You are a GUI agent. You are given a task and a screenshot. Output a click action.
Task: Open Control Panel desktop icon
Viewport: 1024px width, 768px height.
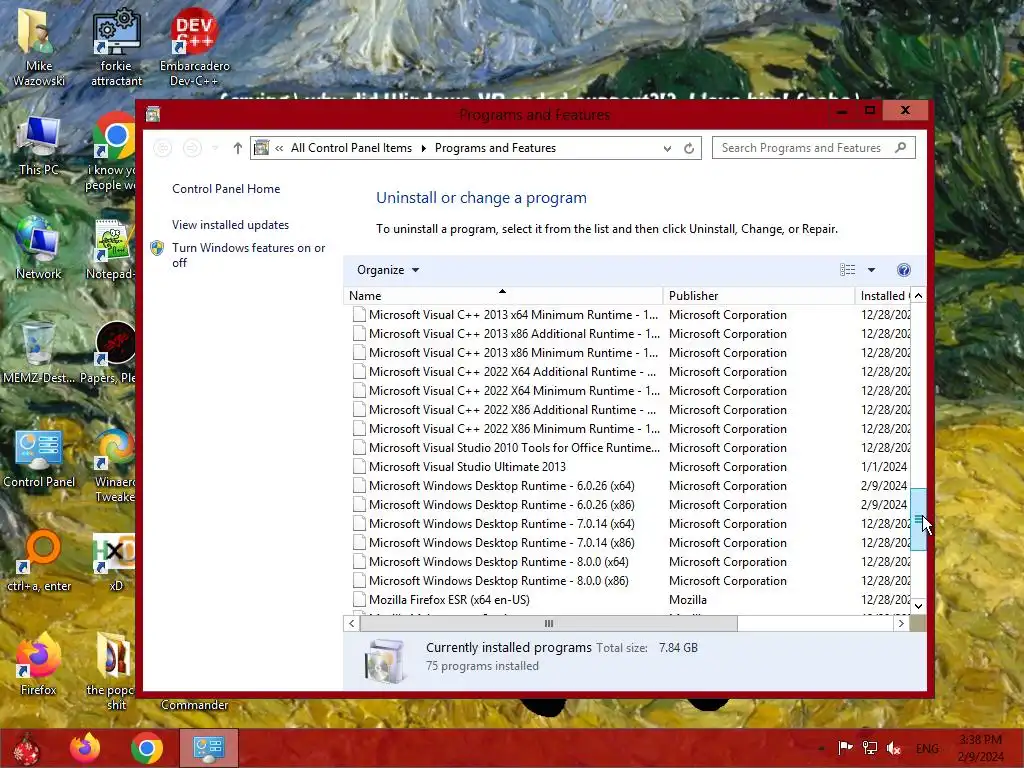pyautogui.click(x=39, y=458)
